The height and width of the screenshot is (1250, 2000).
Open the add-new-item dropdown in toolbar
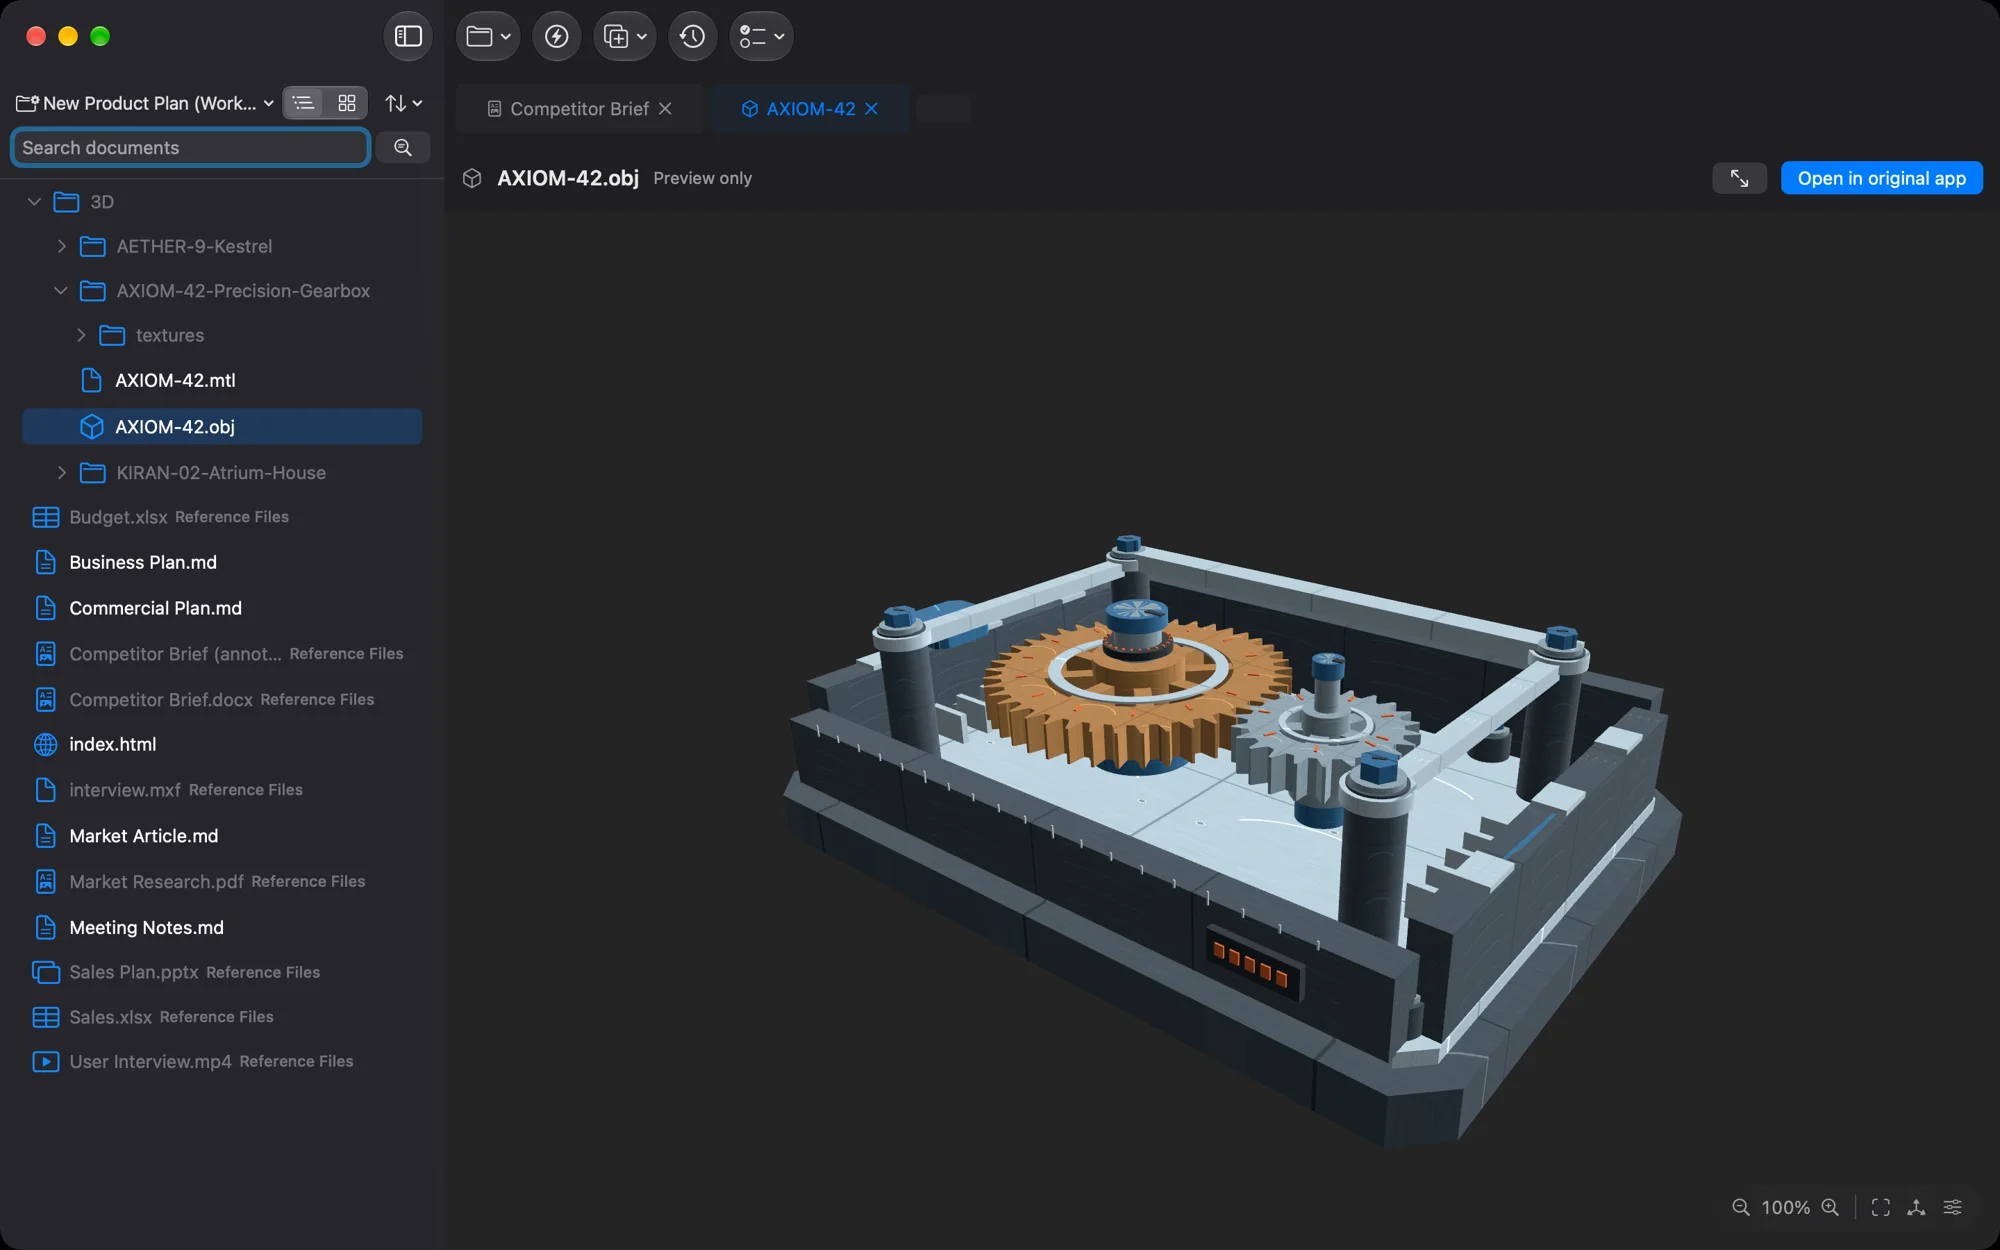[x=625, y=37]
